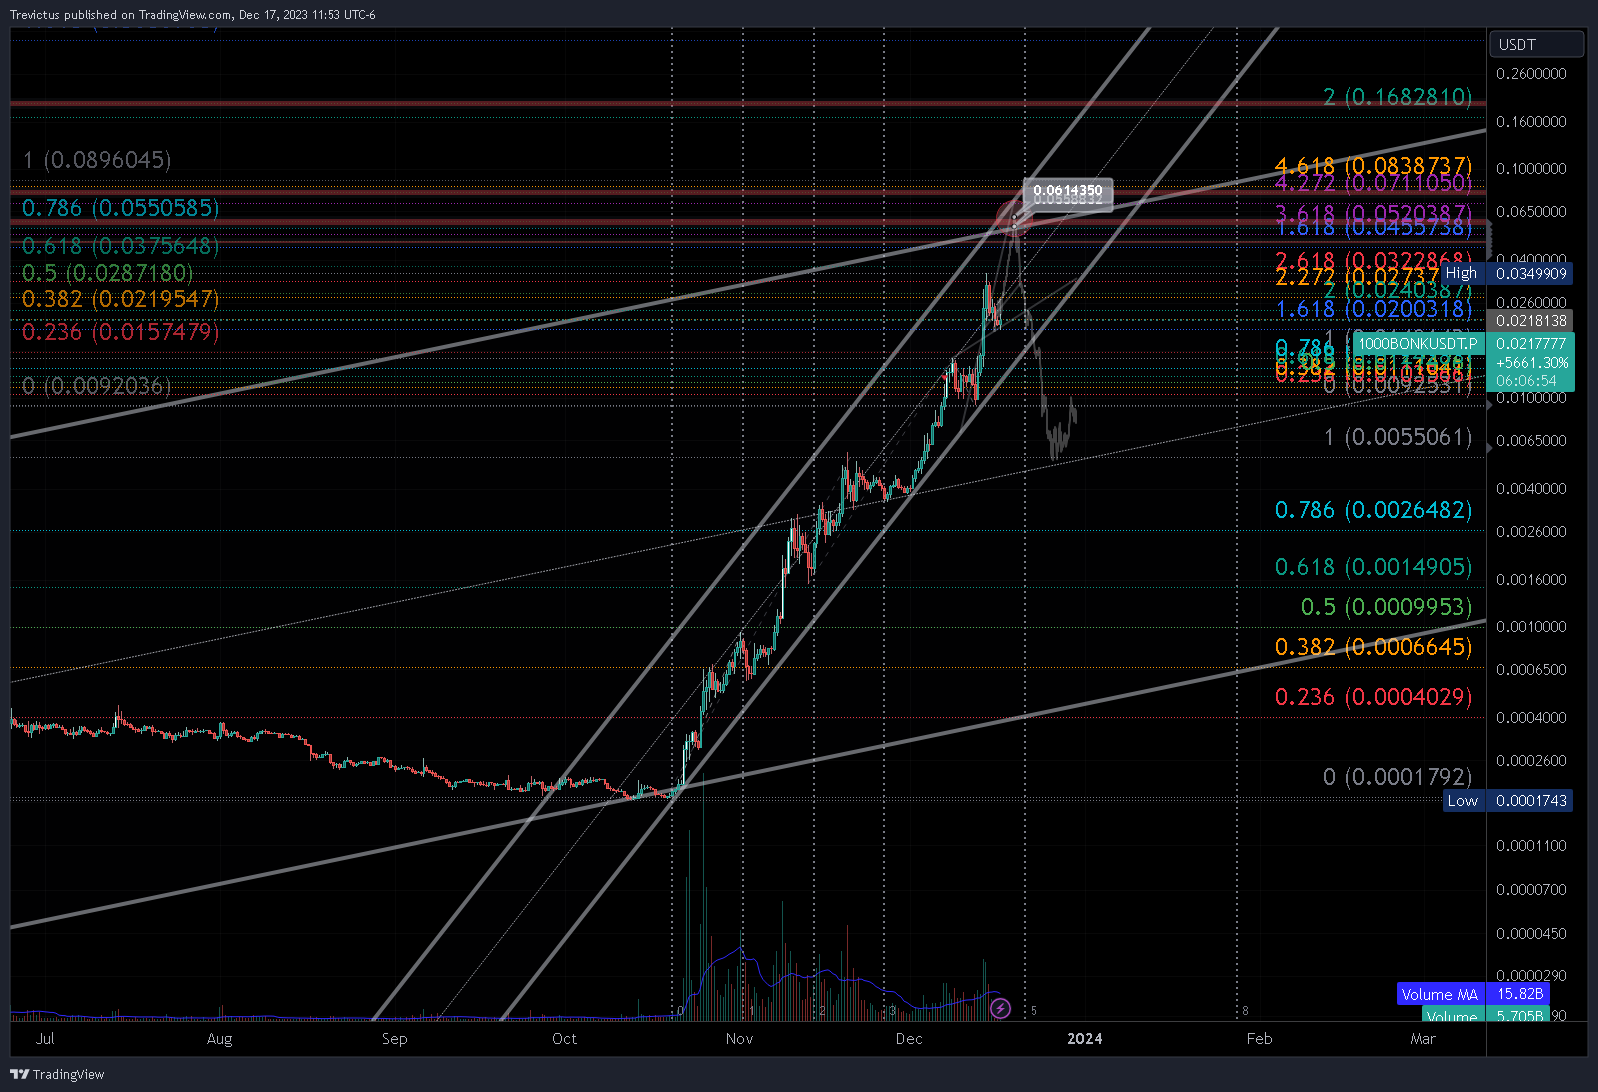This screenshot has height=1092, width=1598.
Task: Select the Fib label 0.5 (0.0287180)
Action: [x=107, y=273]
